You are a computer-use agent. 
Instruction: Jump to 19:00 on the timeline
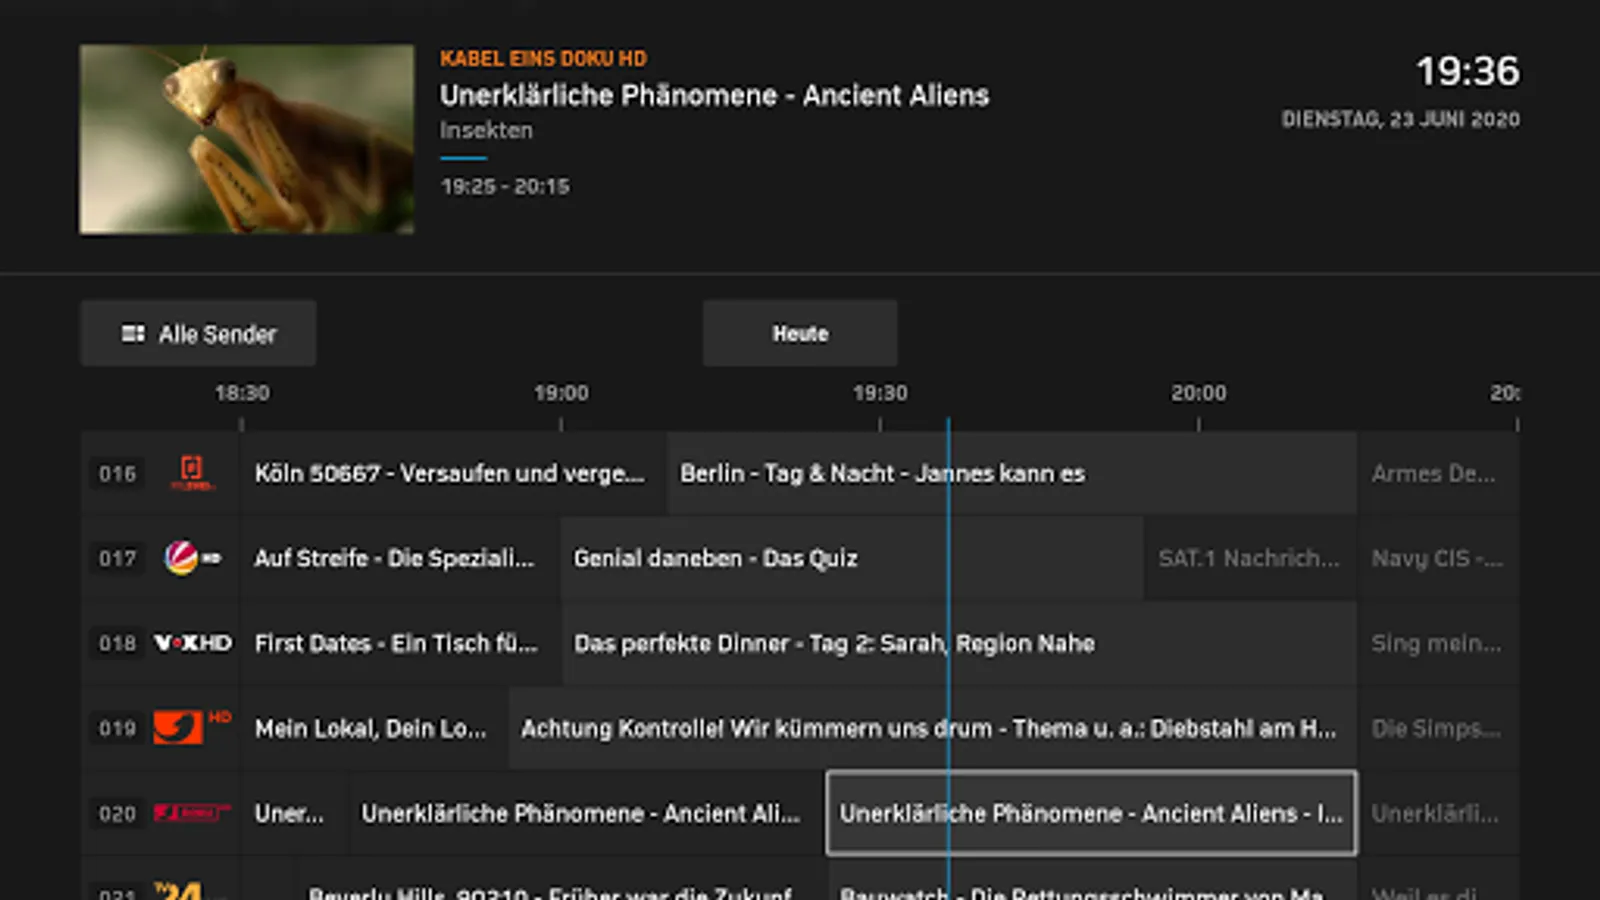561,393
